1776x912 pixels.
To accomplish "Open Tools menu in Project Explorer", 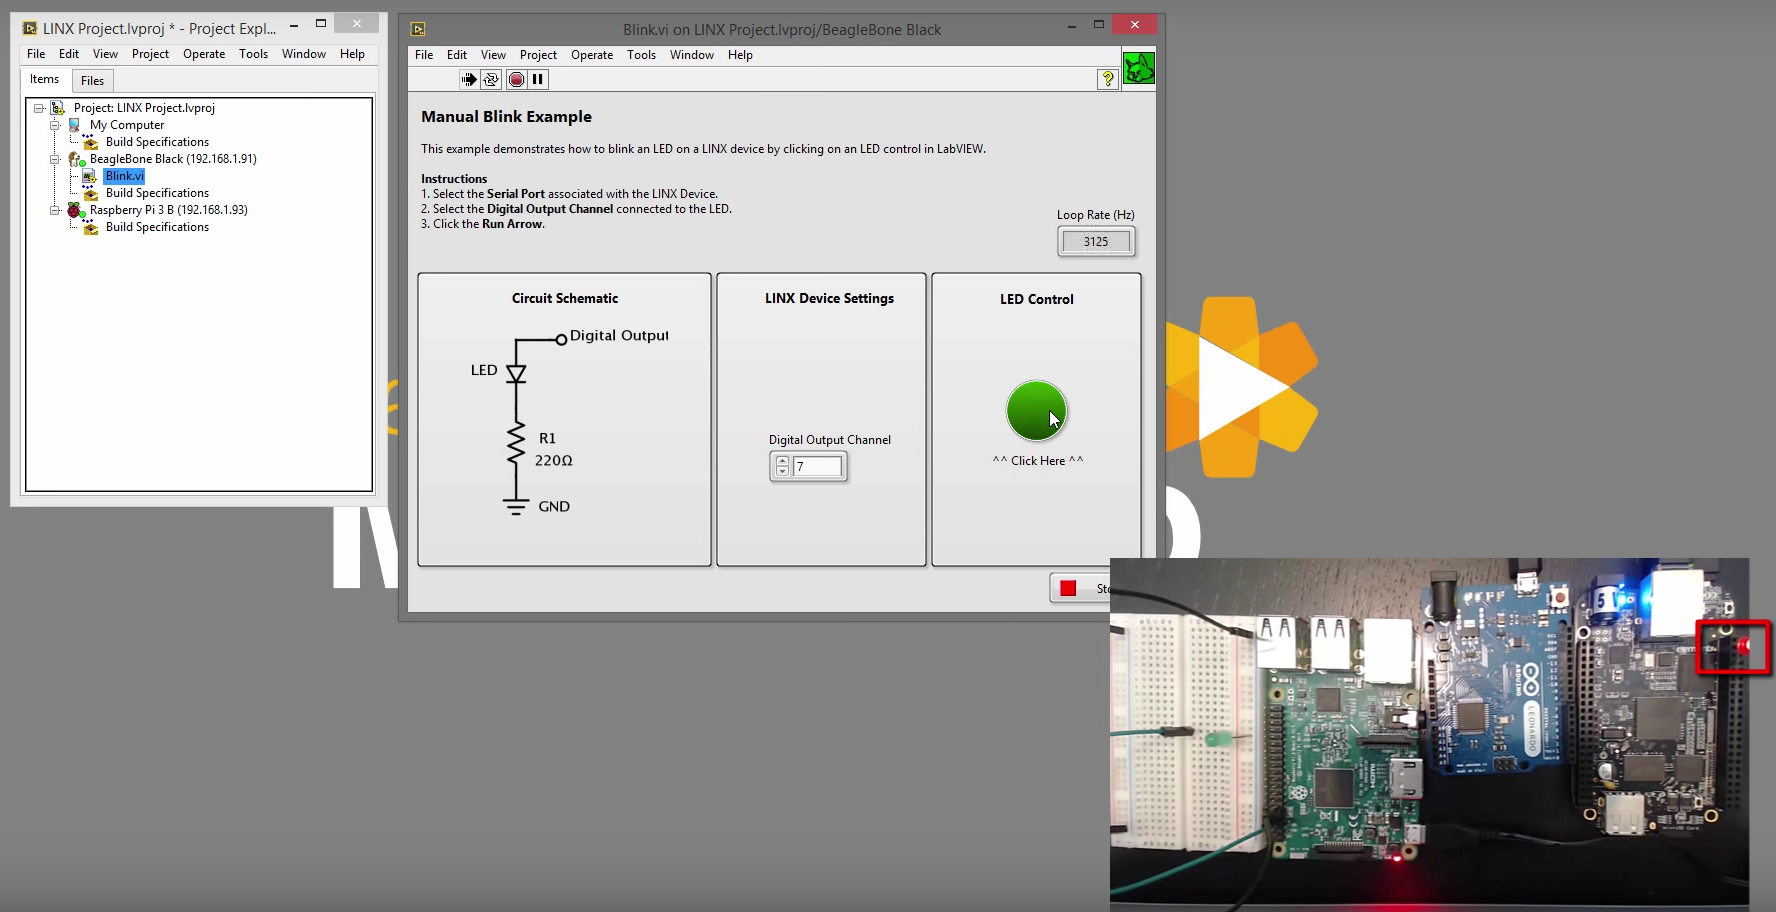I will pos(253,54).
